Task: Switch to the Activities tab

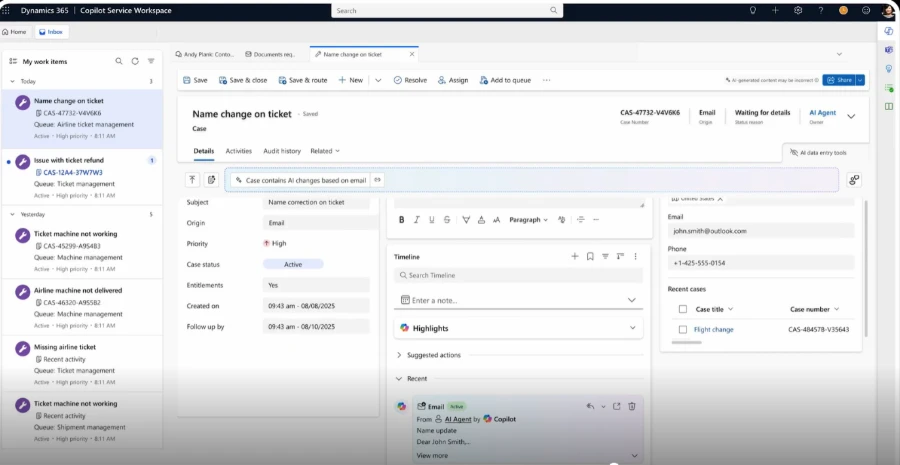Action: 238,151
